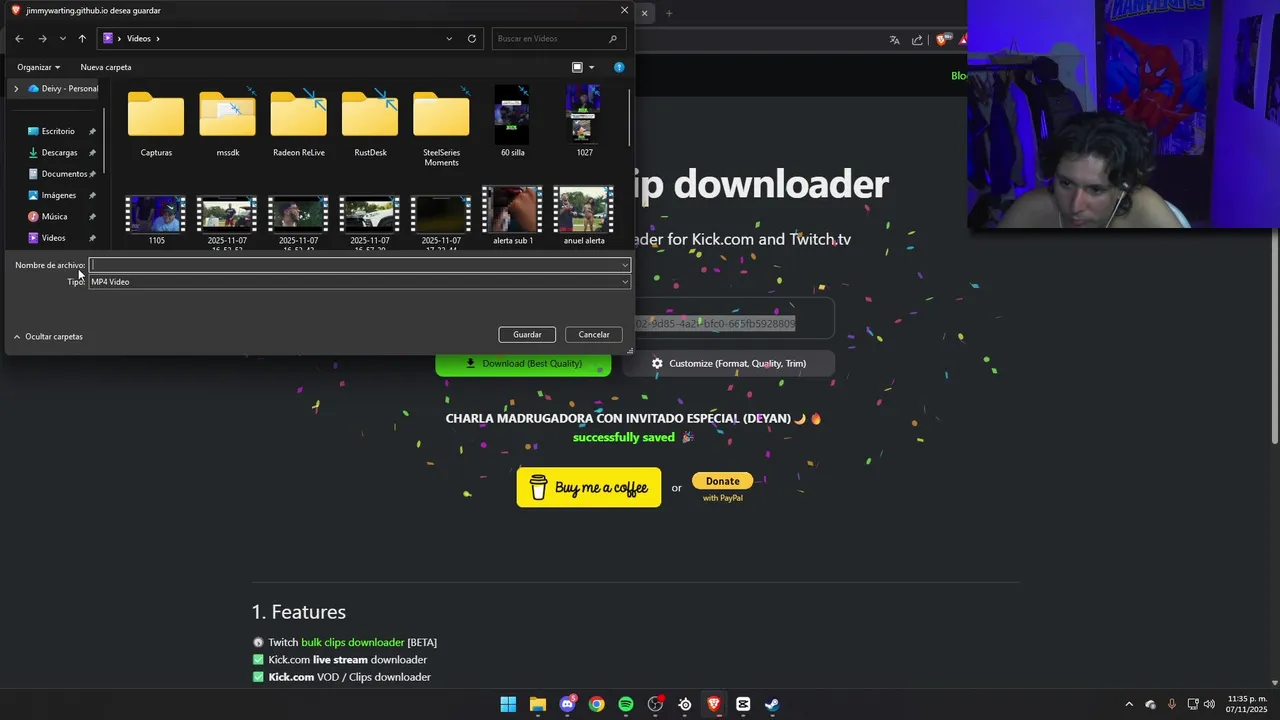This screenshot has width=1280, height=720.
Task: Change the view layout icon
Action: click(x=577, y=67)
